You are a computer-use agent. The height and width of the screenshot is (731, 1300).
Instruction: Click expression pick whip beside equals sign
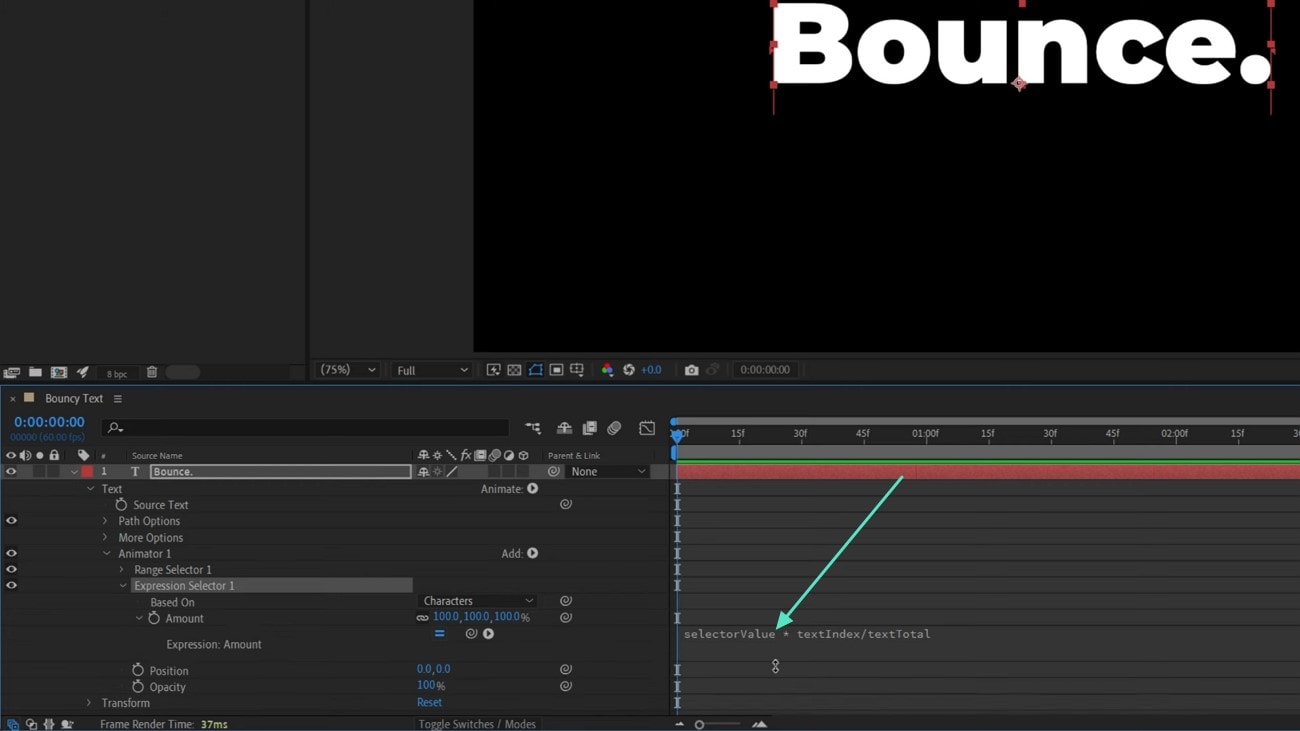click(x=471, y=634)
